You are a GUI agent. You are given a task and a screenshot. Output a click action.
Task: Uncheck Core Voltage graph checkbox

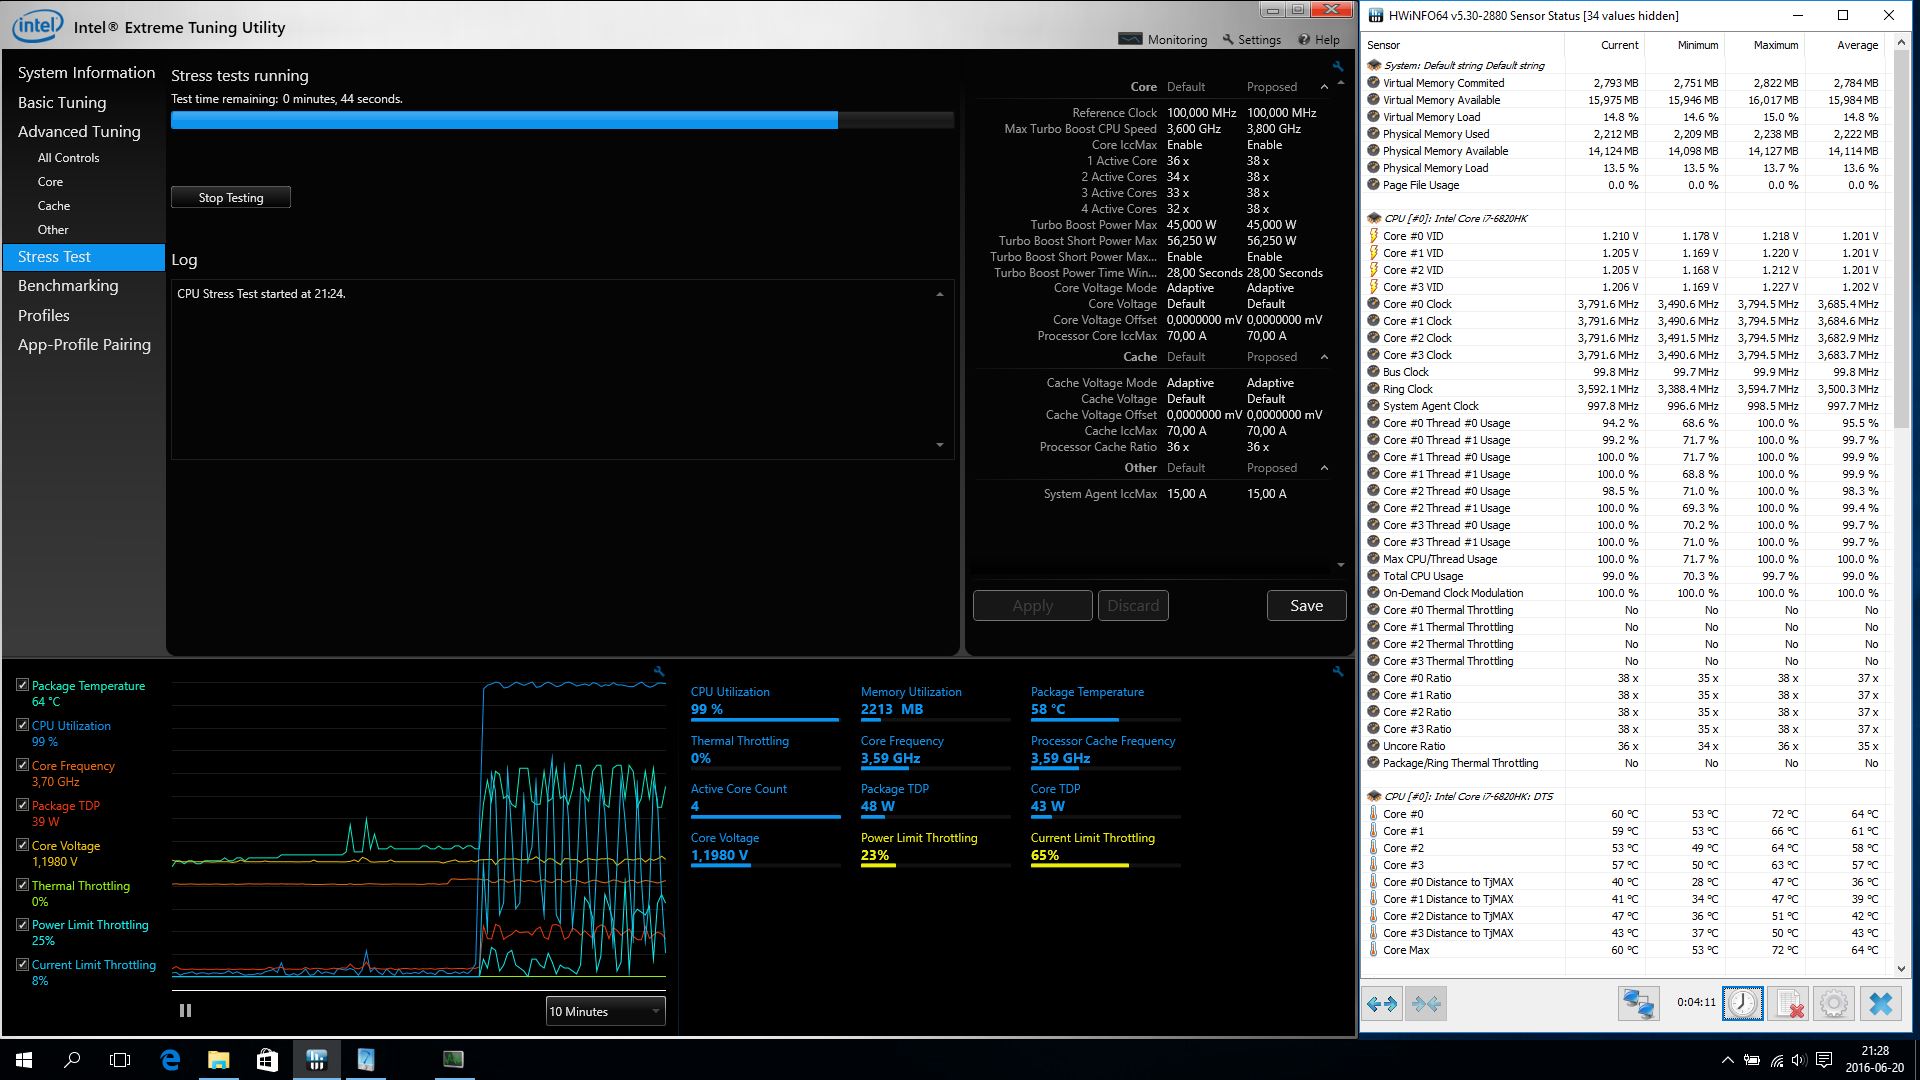point(22,845)
